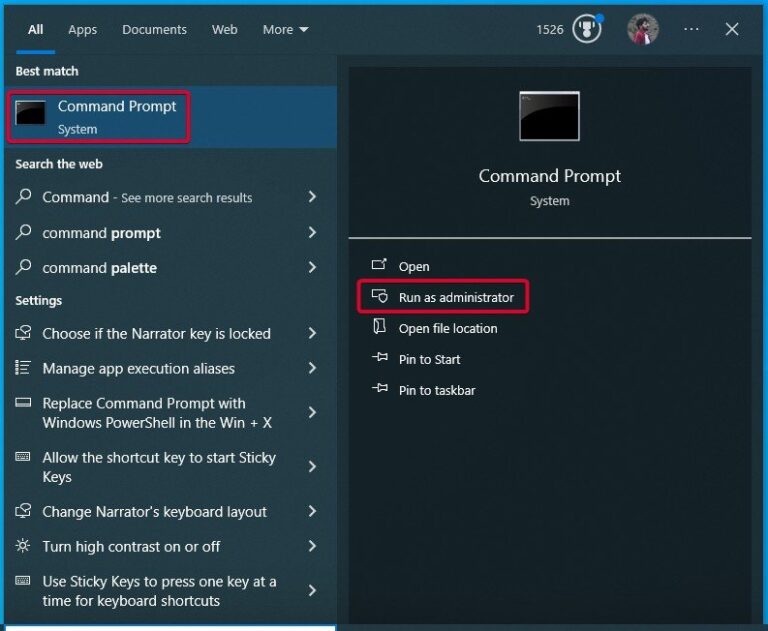The height and width of the screenshot is (631, 768).
Task: Expand arrow next to 'command palette' suggestion
Action: tap(312, 267)
